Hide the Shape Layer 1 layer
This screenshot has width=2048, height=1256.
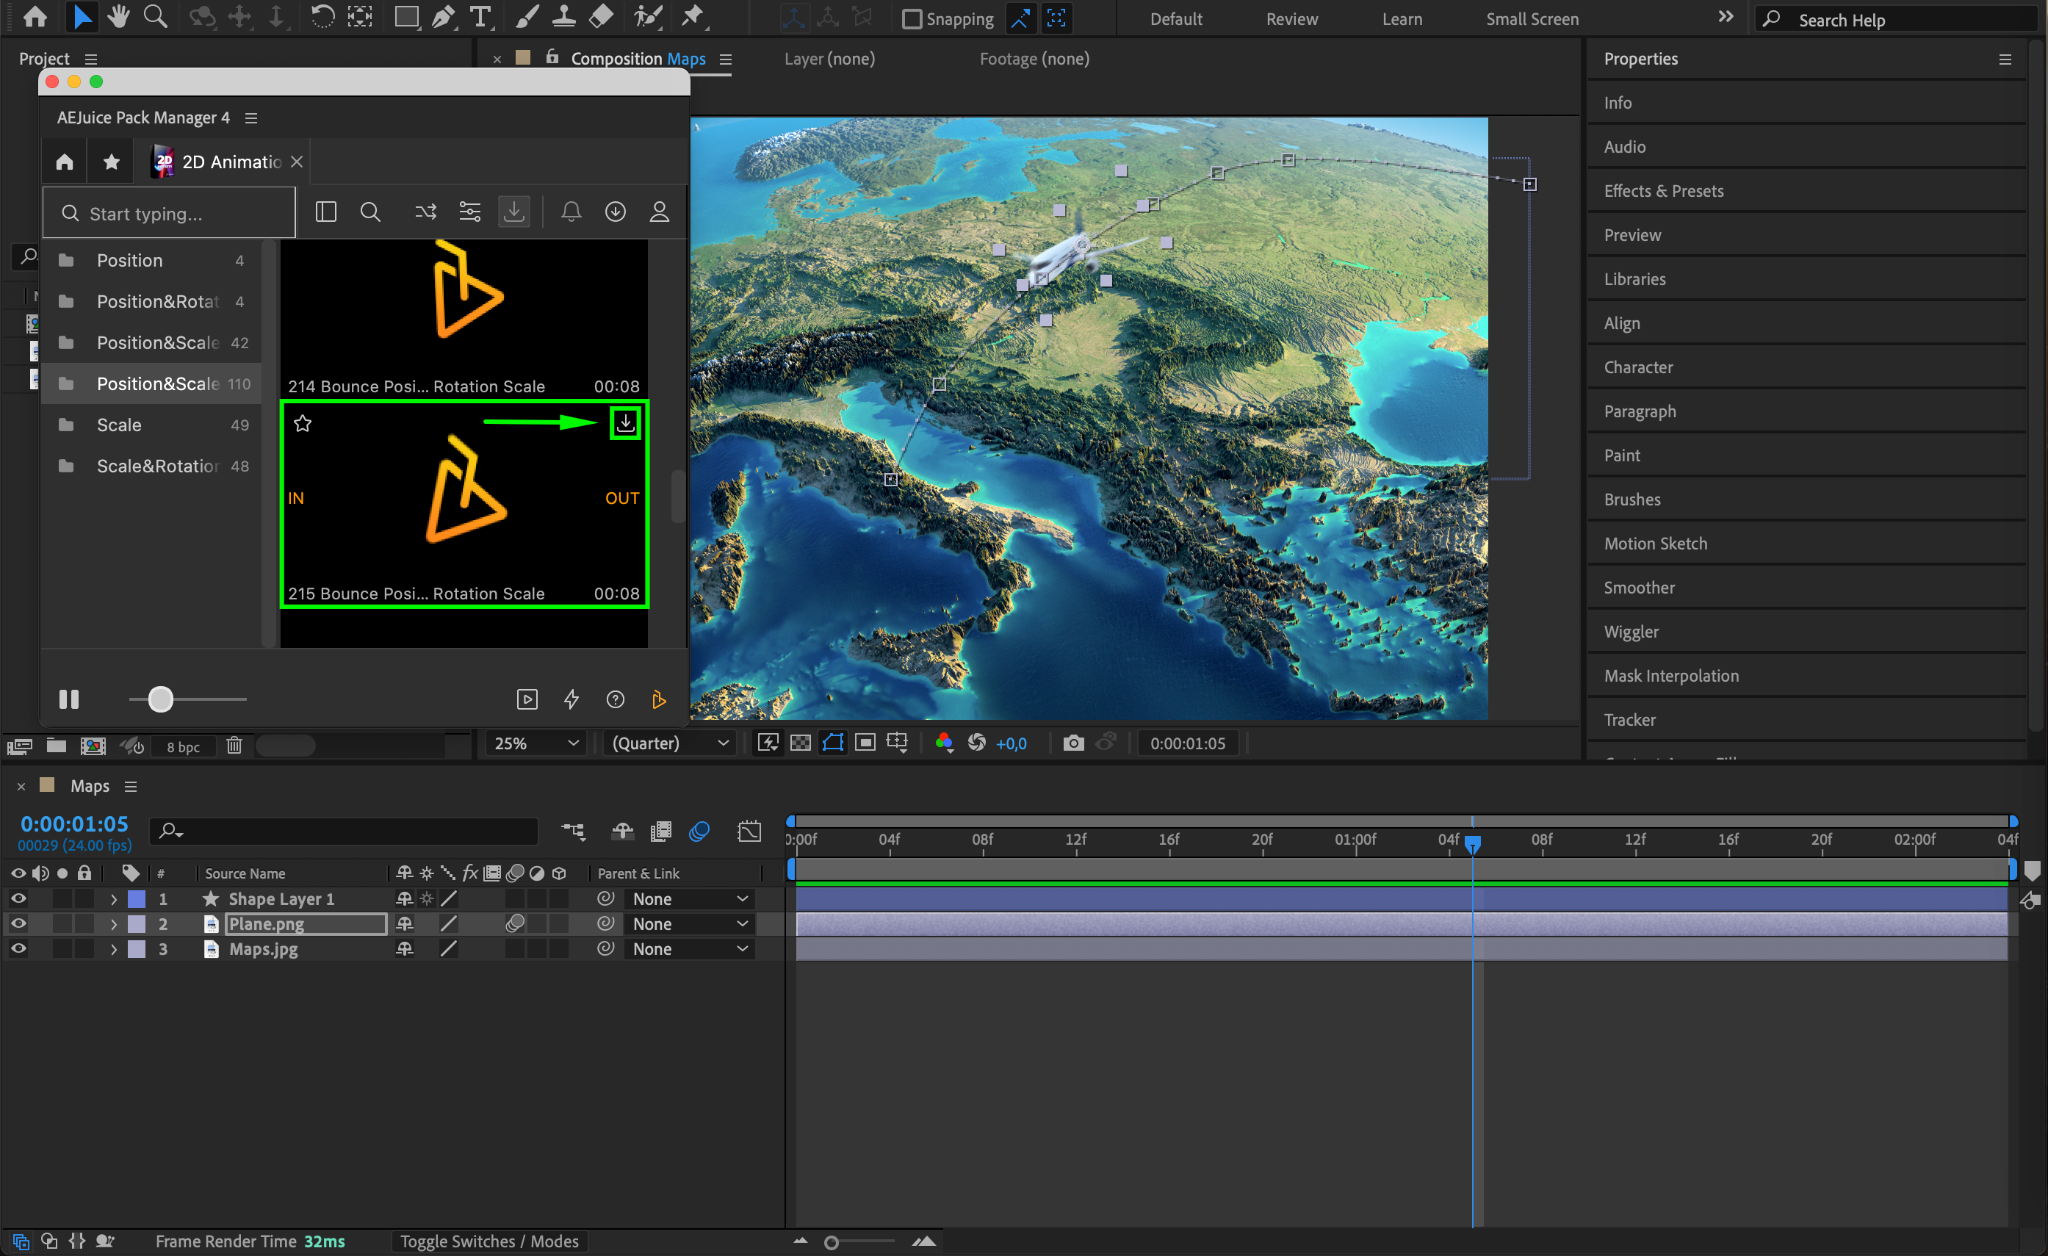click(18, 899)
